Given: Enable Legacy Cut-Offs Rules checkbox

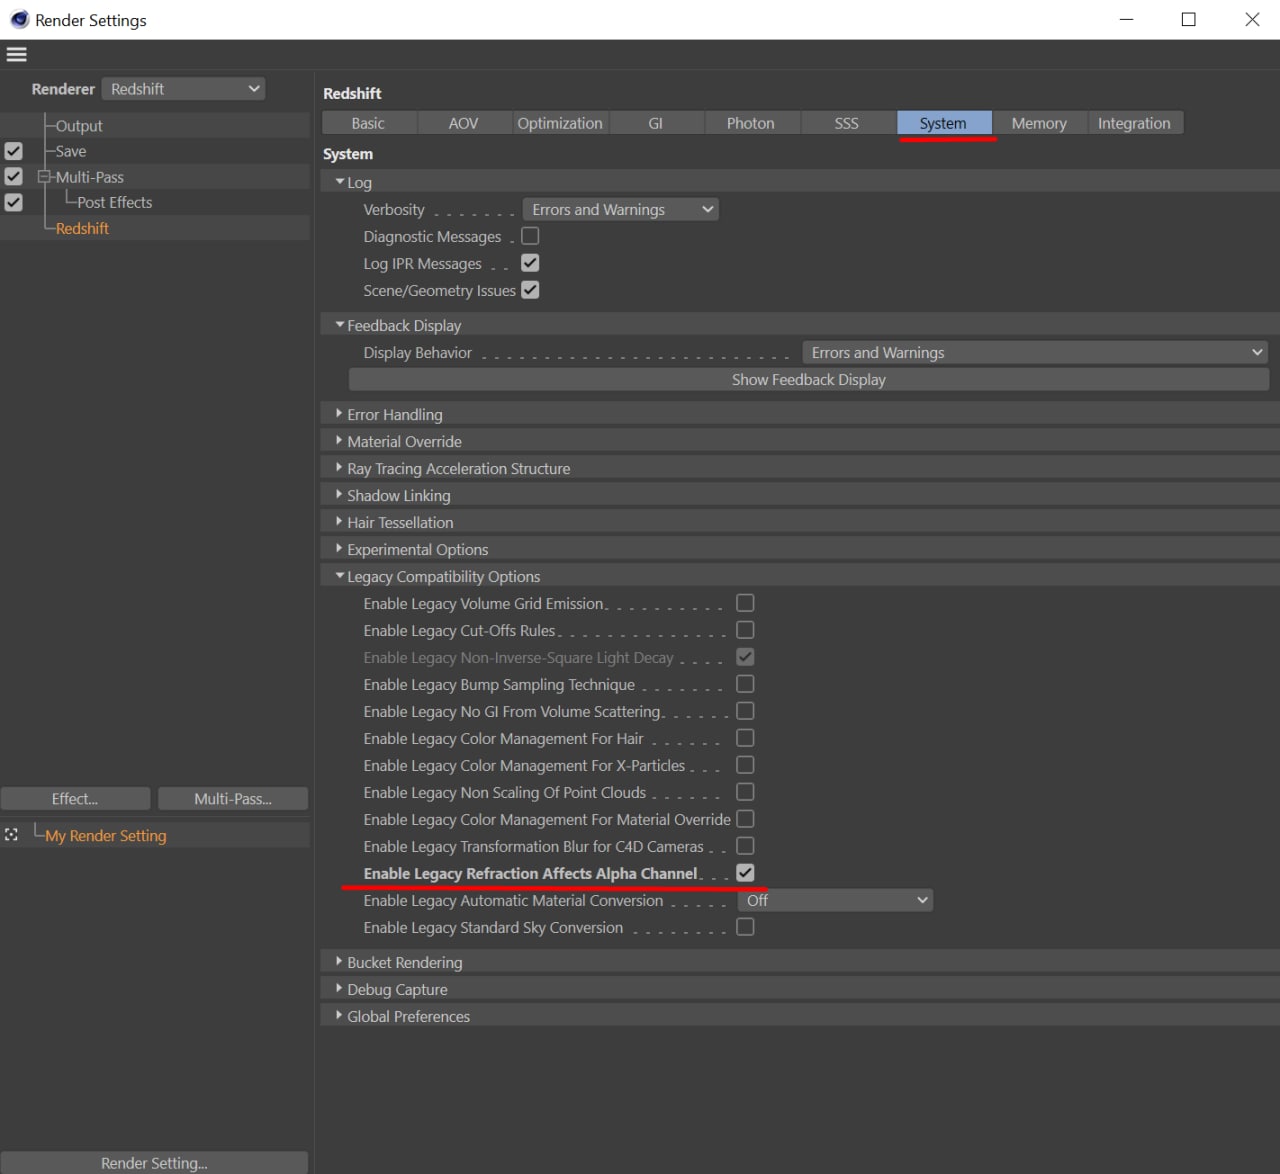Looking at the screenshot, I should [x=745, y=630].
